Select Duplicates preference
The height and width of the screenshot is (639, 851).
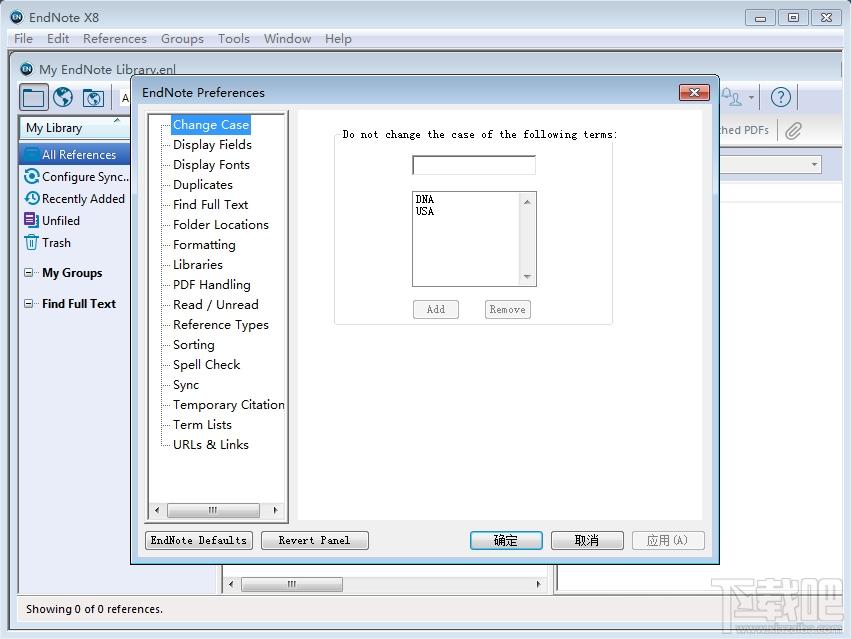click(202, 185)
